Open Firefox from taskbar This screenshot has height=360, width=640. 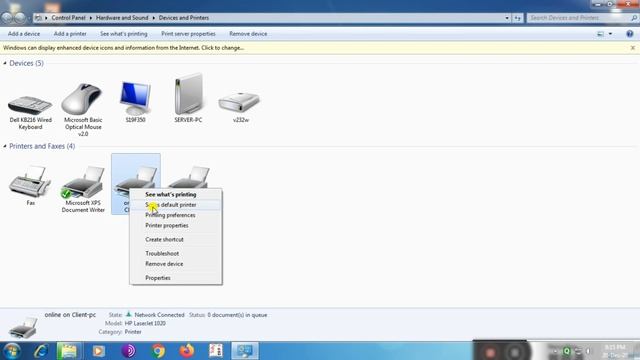tap(187, 351)
